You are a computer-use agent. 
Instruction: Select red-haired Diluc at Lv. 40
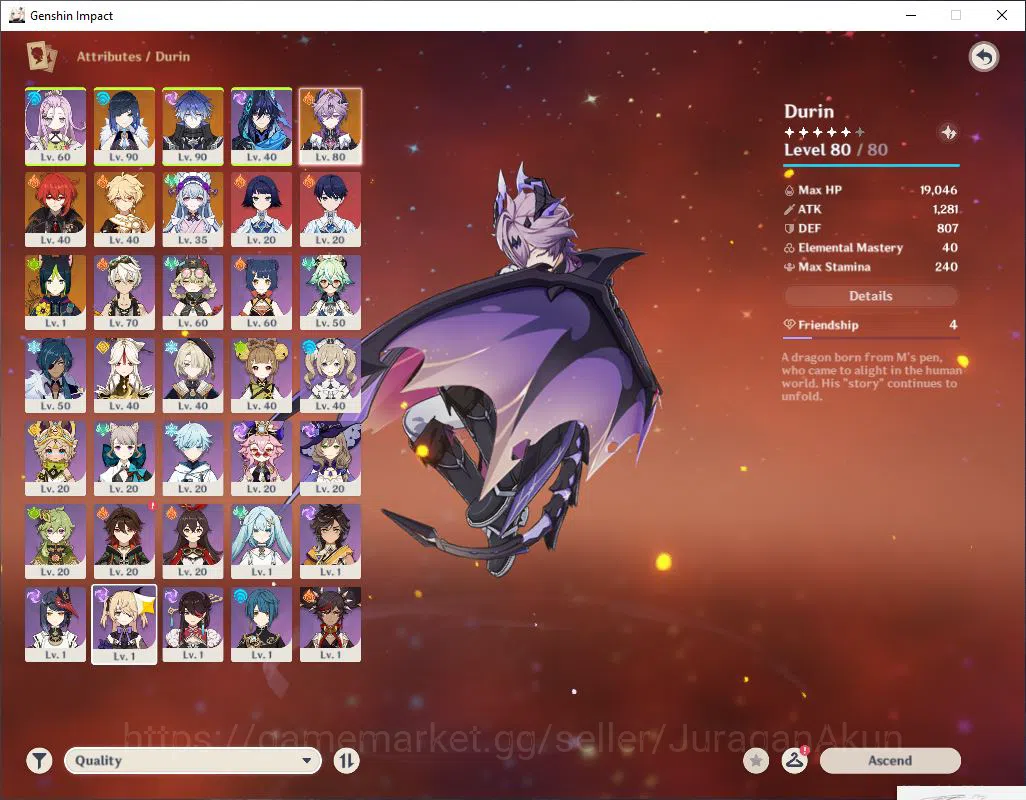(56, 209)
